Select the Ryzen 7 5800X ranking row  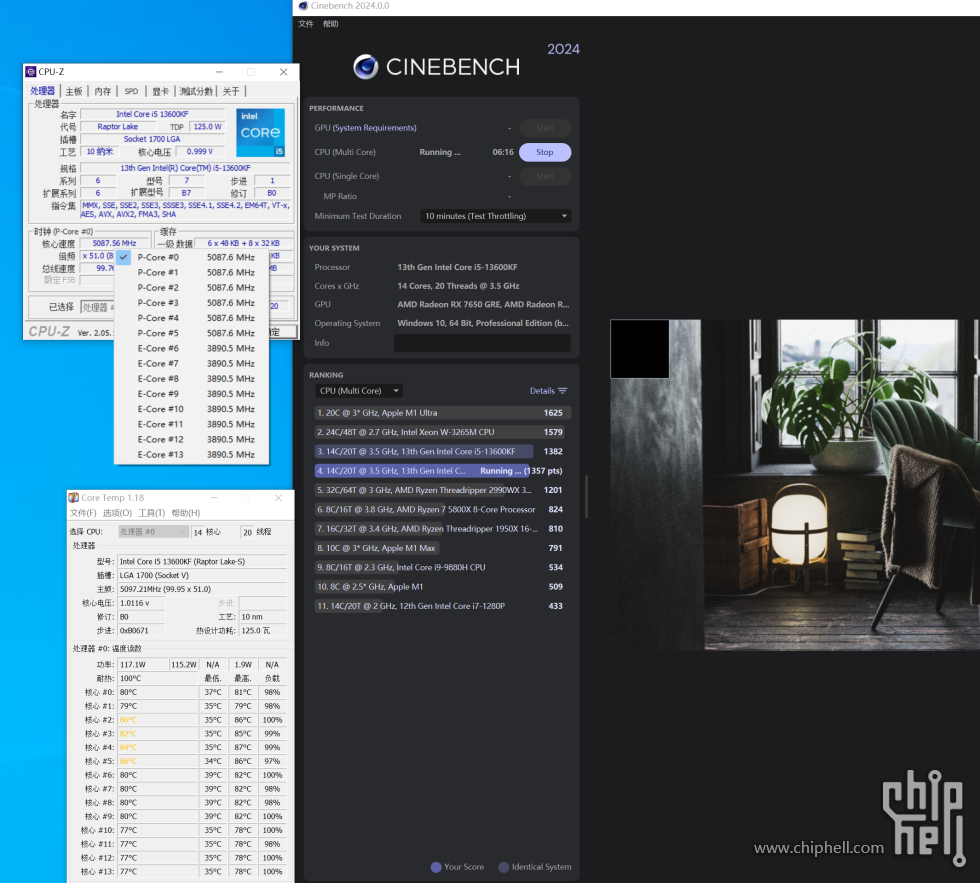tap(442, 509)
